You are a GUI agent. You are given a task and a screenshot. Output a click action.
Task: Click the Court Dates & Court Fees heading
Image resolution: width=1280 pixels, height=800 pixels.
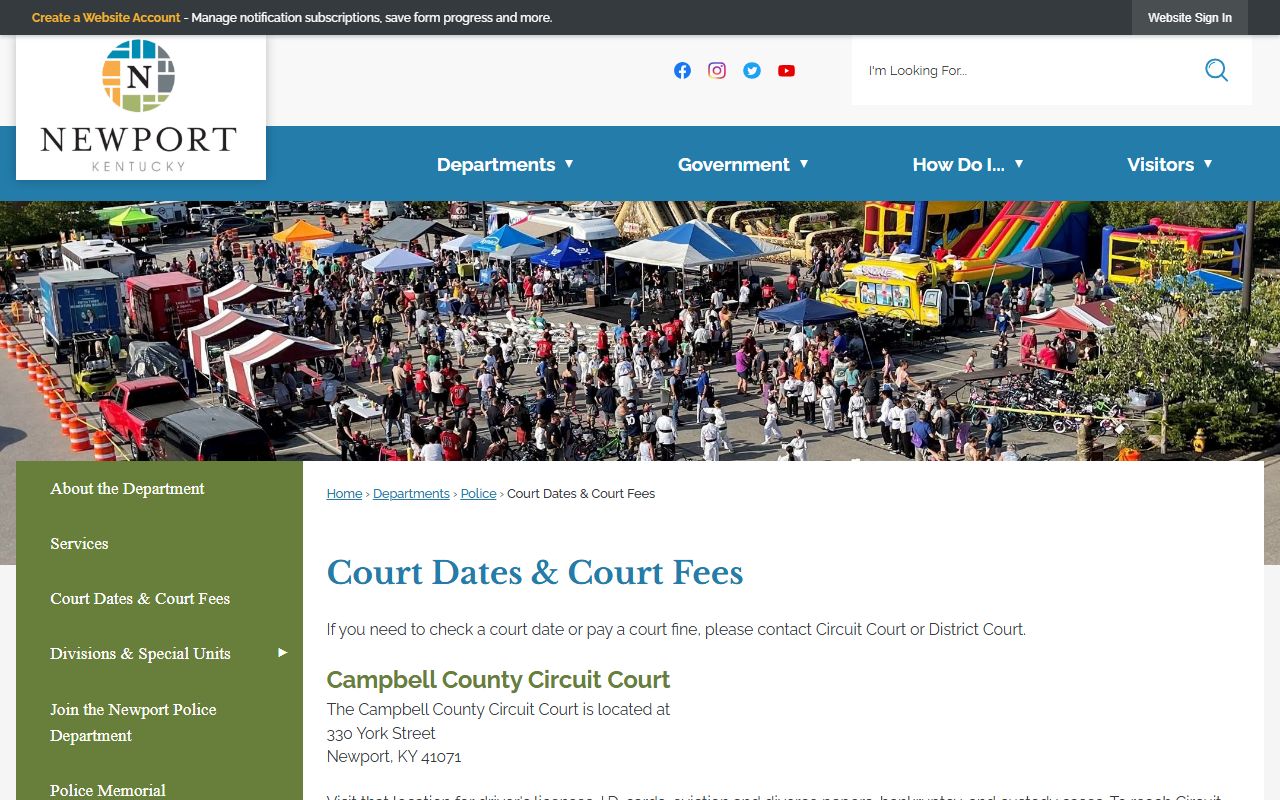(x=535, y=573)
